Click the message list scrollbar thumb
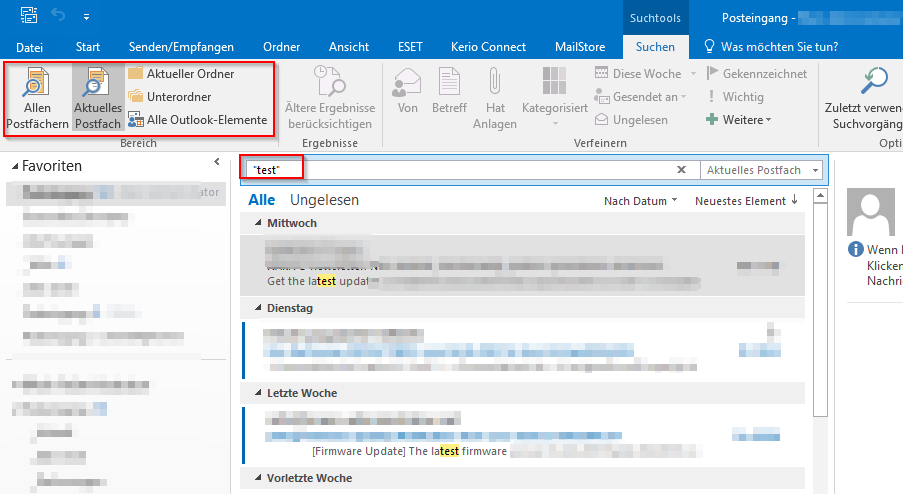Image resolution: width=903 pixels, height=494 pixels. pyautogui.click(x=820, y=310)
